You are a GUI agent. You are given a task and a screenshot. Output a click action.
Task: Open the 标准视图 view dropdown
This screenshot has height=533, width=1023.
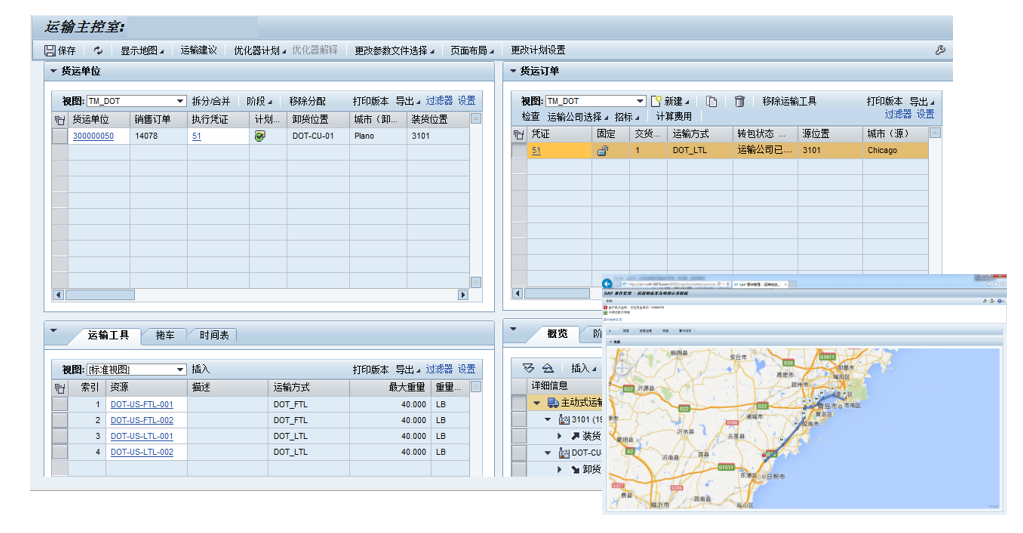tap(180, 369)
